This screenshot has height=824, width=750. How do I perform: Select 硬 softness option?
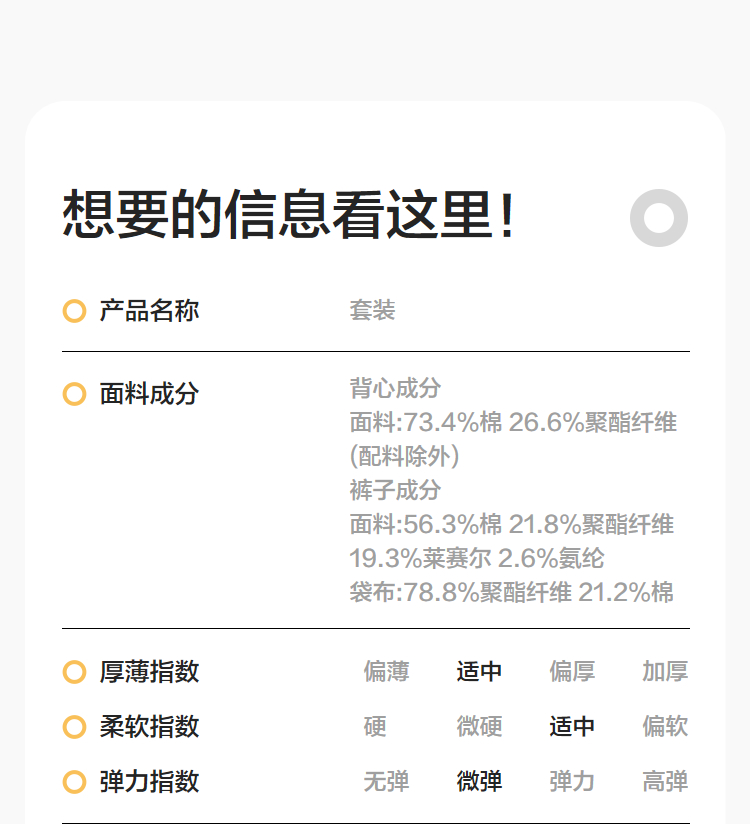click(375, 727)
